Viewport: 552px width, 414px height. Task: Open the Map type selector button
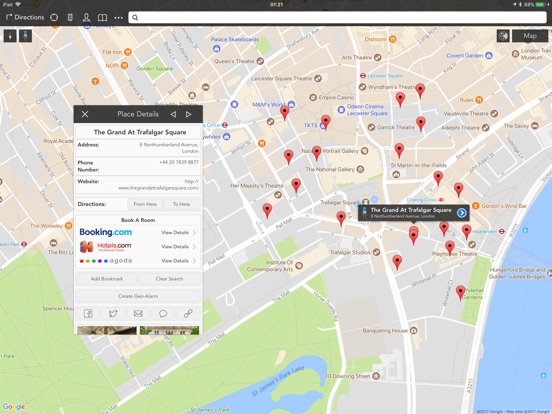530,36
